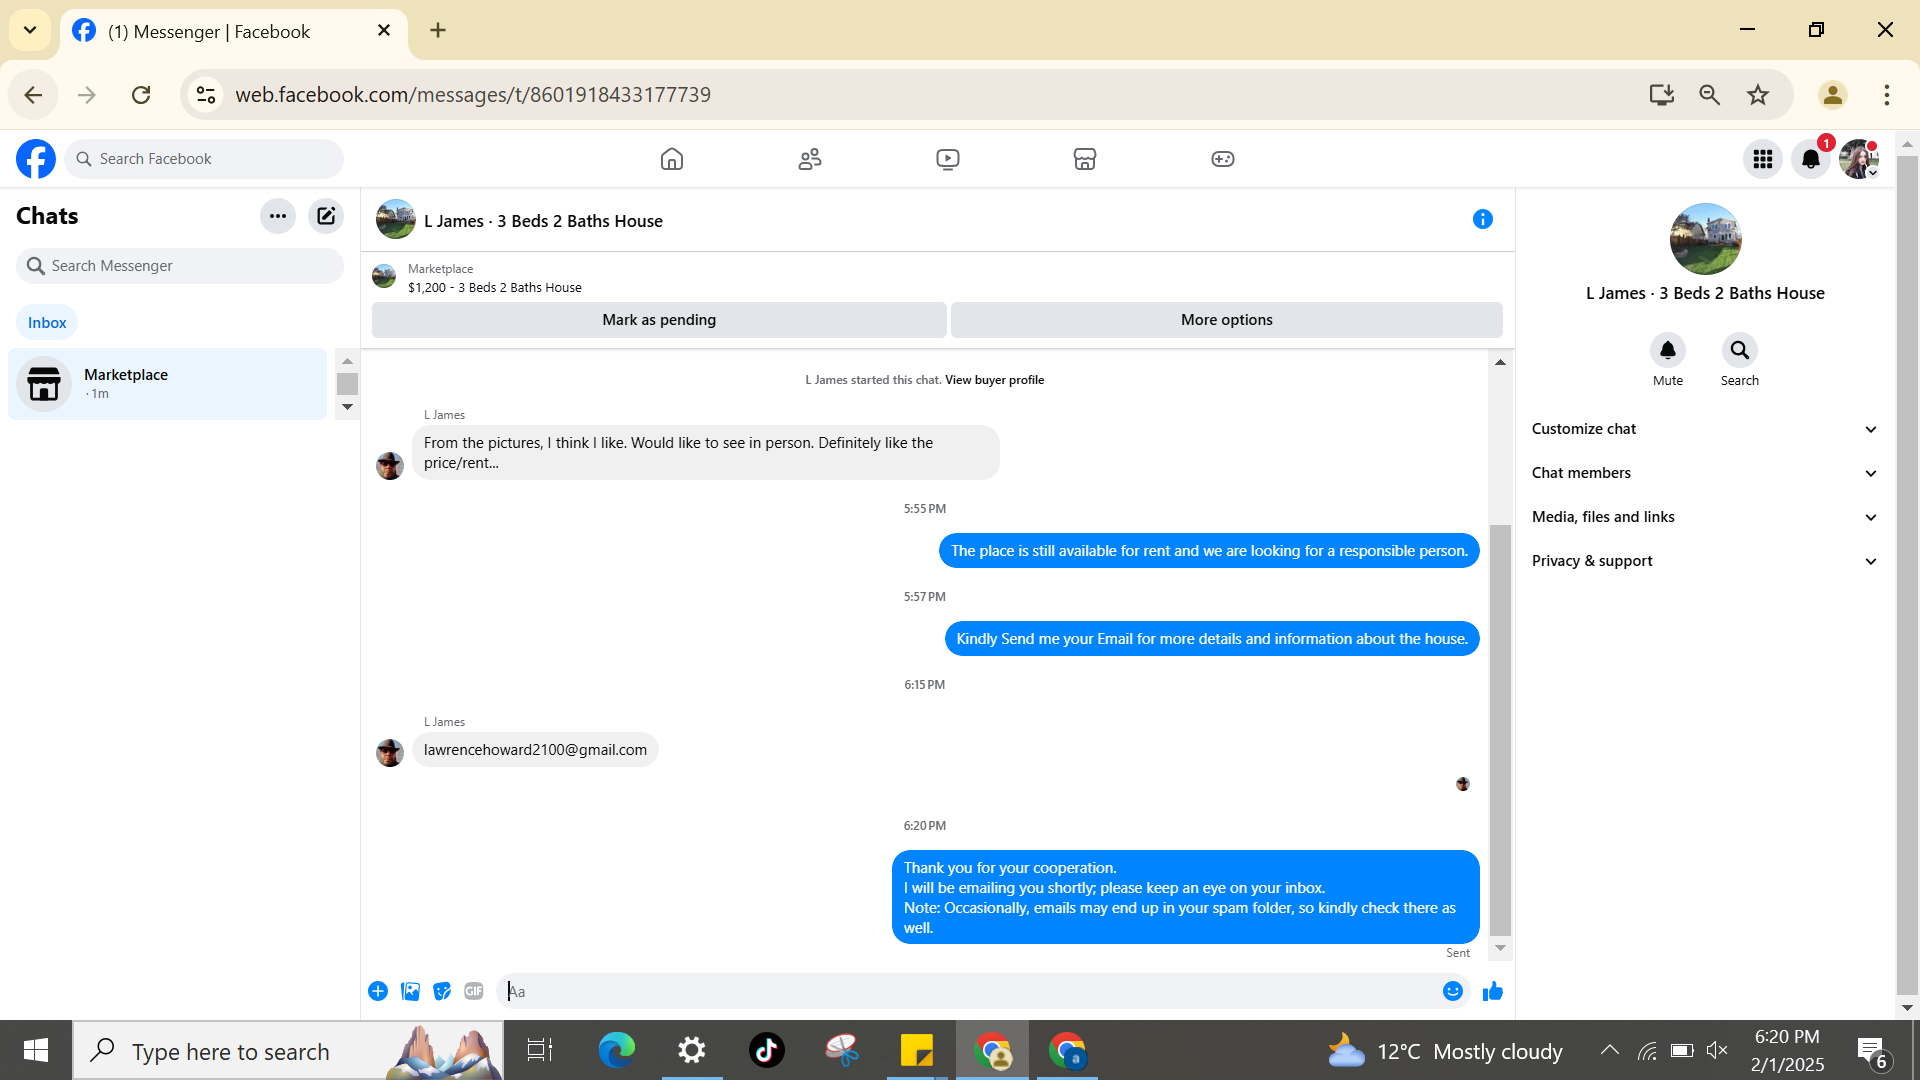Open TikTok from the Windows taskbar

point(767,1050)
